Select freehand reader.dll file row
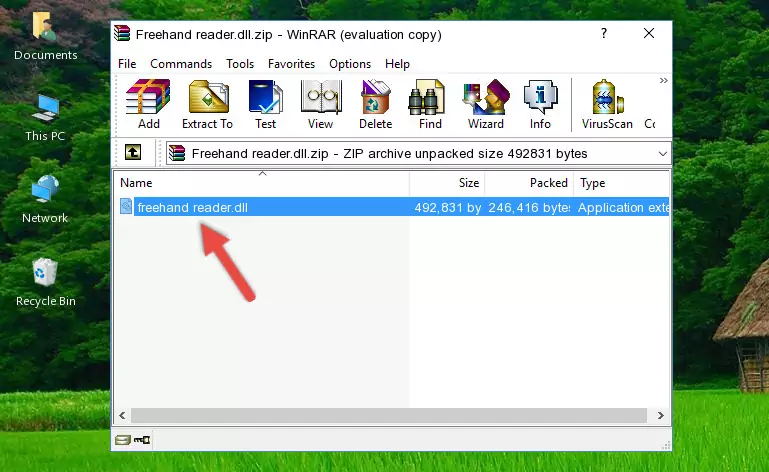The width and height of the screenshot is (769, 472). pos(392,207)
